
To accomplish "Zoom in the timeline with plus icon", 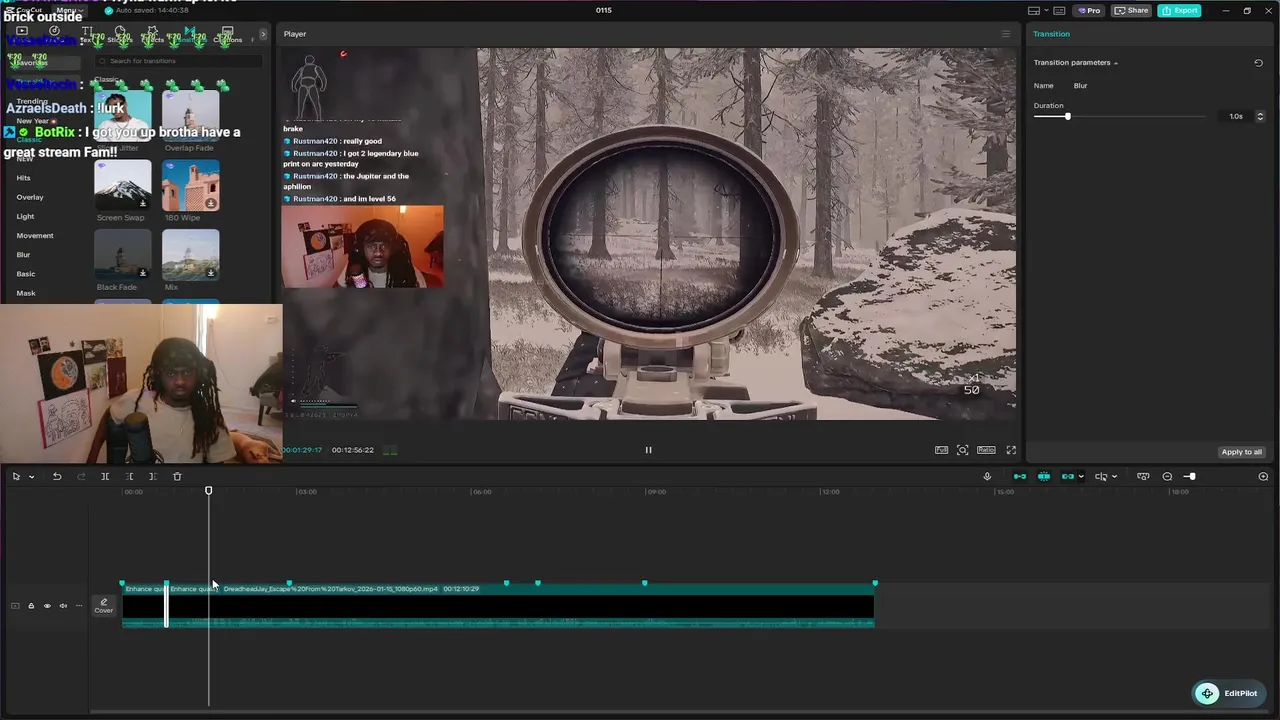I will click(1263, 477).
